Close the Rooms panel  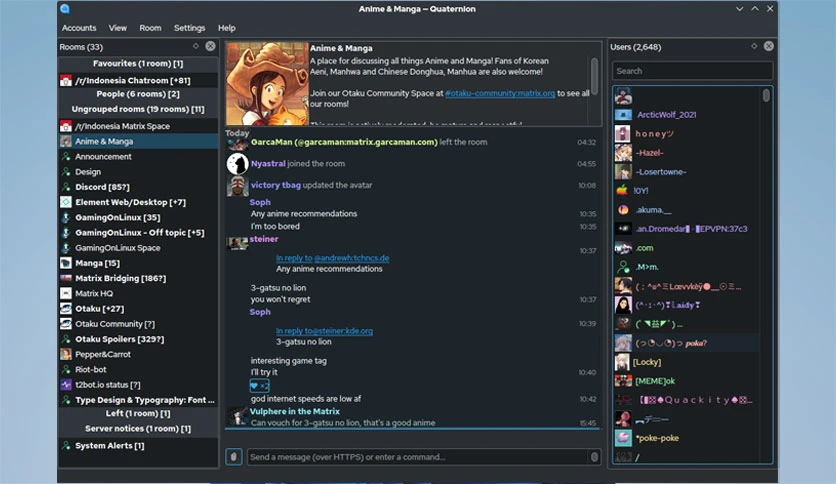[211, 46]
